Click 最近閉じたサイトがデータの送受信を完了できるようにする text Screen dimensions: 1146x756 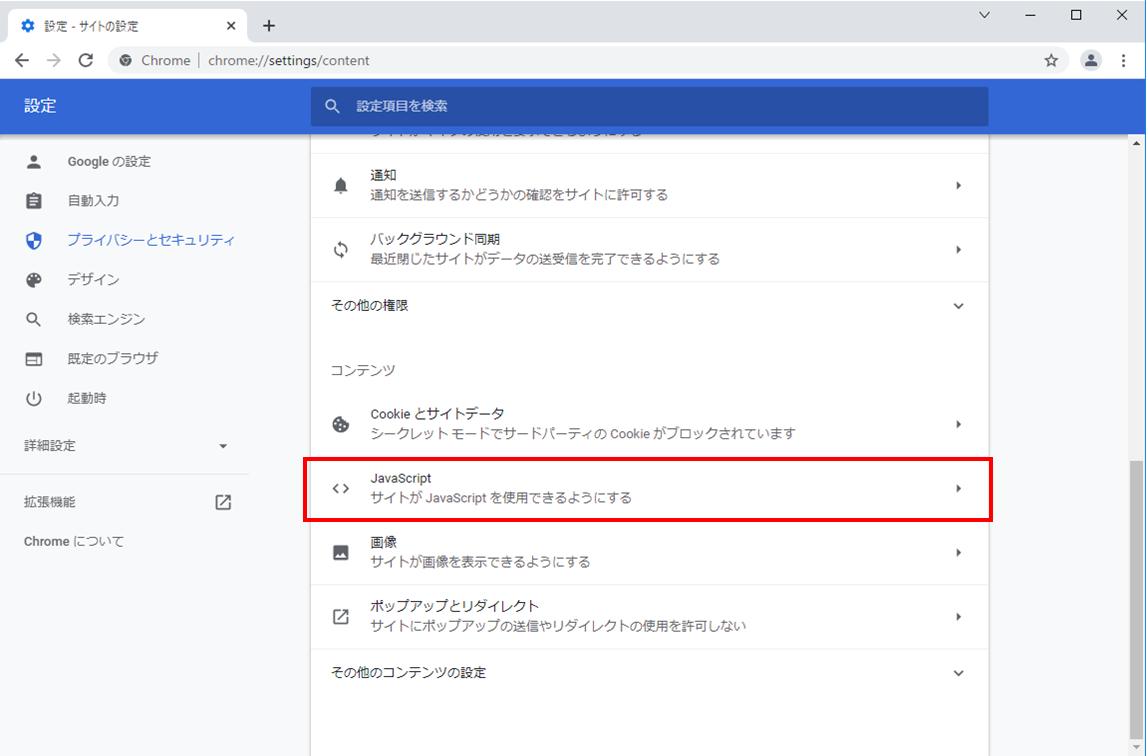(545, 260)
